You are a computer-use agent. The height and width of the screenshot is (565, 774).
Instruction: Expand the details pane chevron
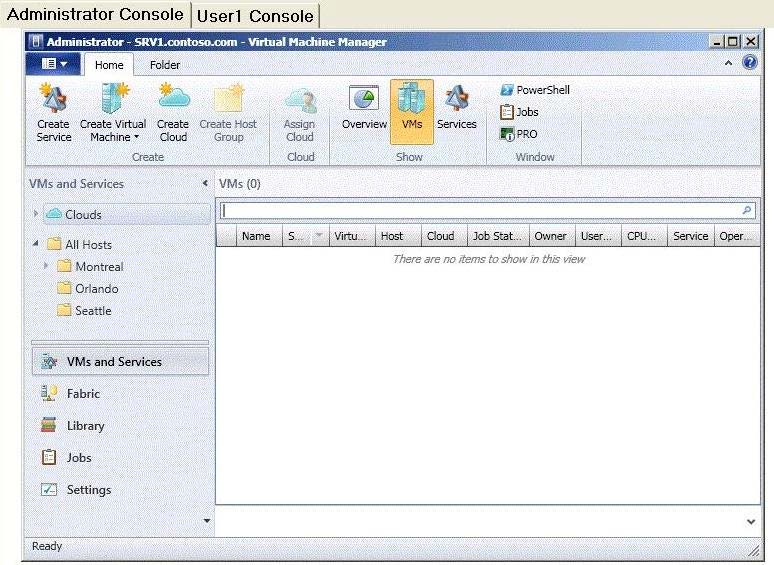[751, 521]
